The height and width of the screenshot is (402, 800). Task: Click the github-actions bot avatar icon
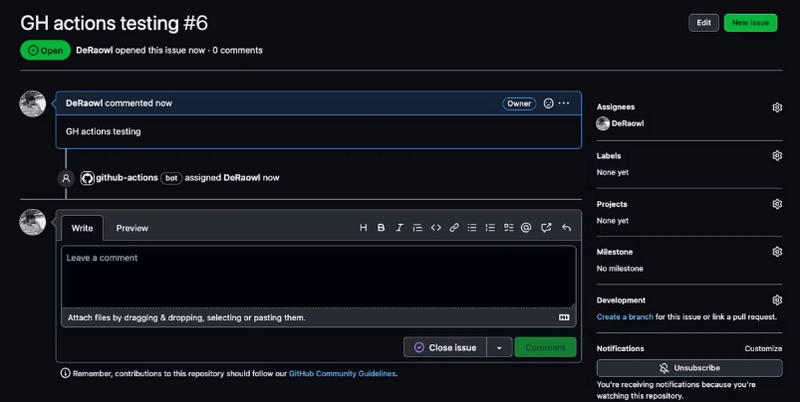tap(87, 178)
